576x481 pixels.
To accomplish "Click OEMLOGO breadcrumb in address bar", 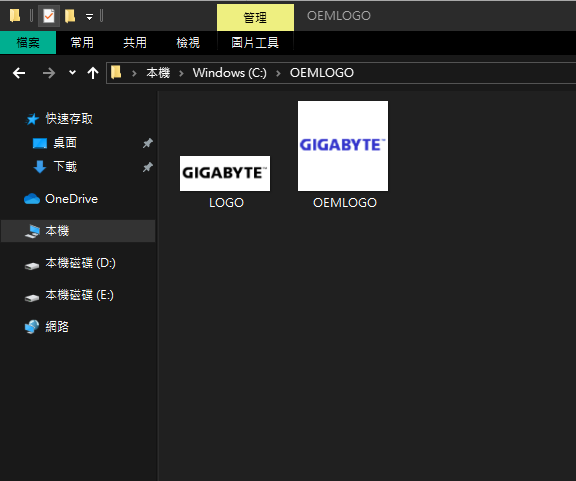I will [322, 73].
